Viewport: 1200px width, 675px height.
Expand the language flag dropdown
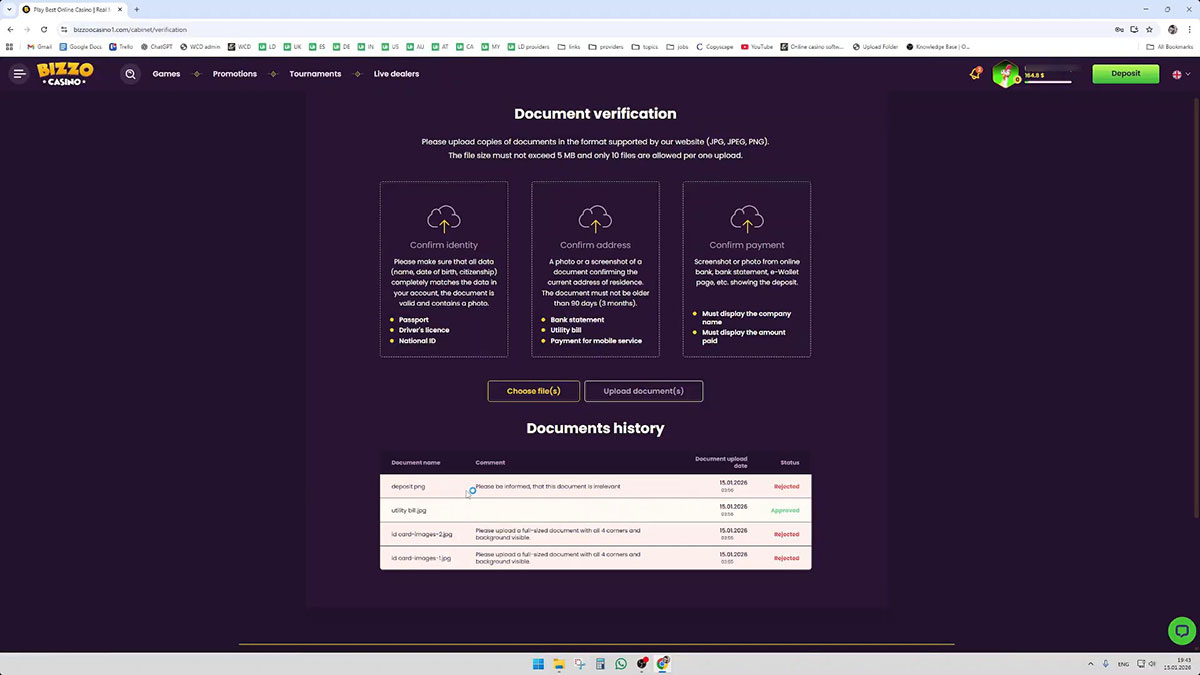click(1180, 74)
